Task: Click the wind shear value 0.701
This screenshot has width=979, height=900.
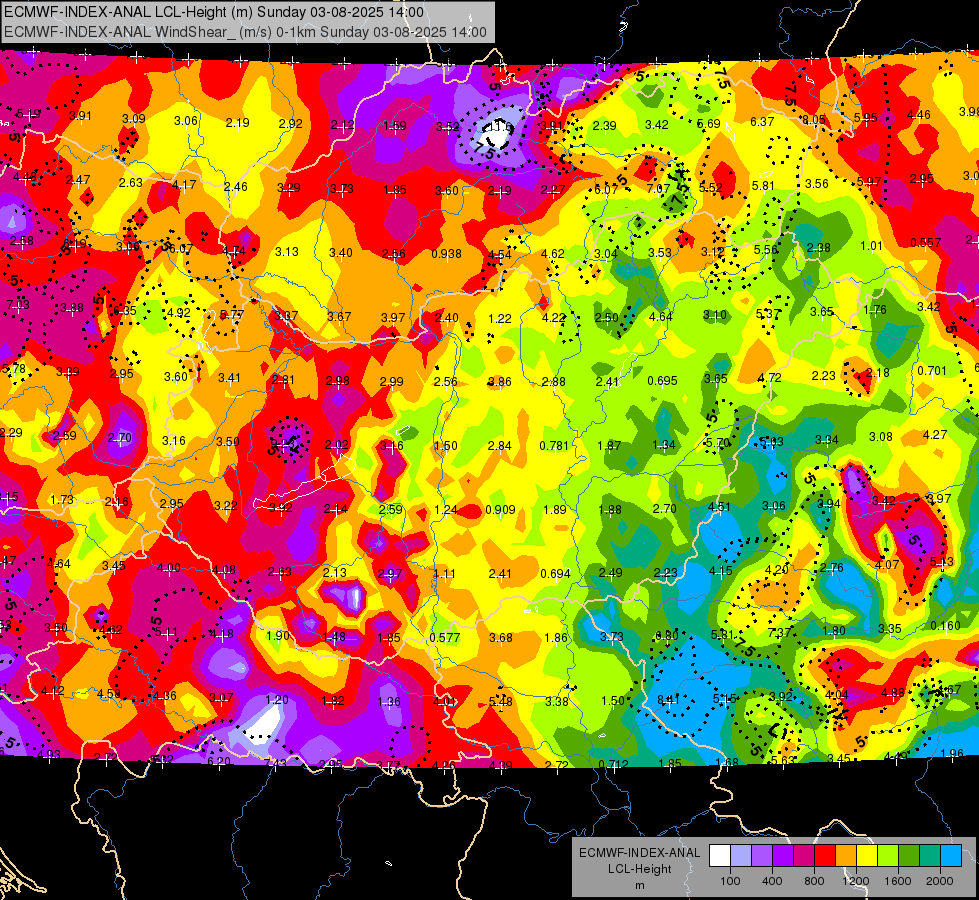Action: 932,371
